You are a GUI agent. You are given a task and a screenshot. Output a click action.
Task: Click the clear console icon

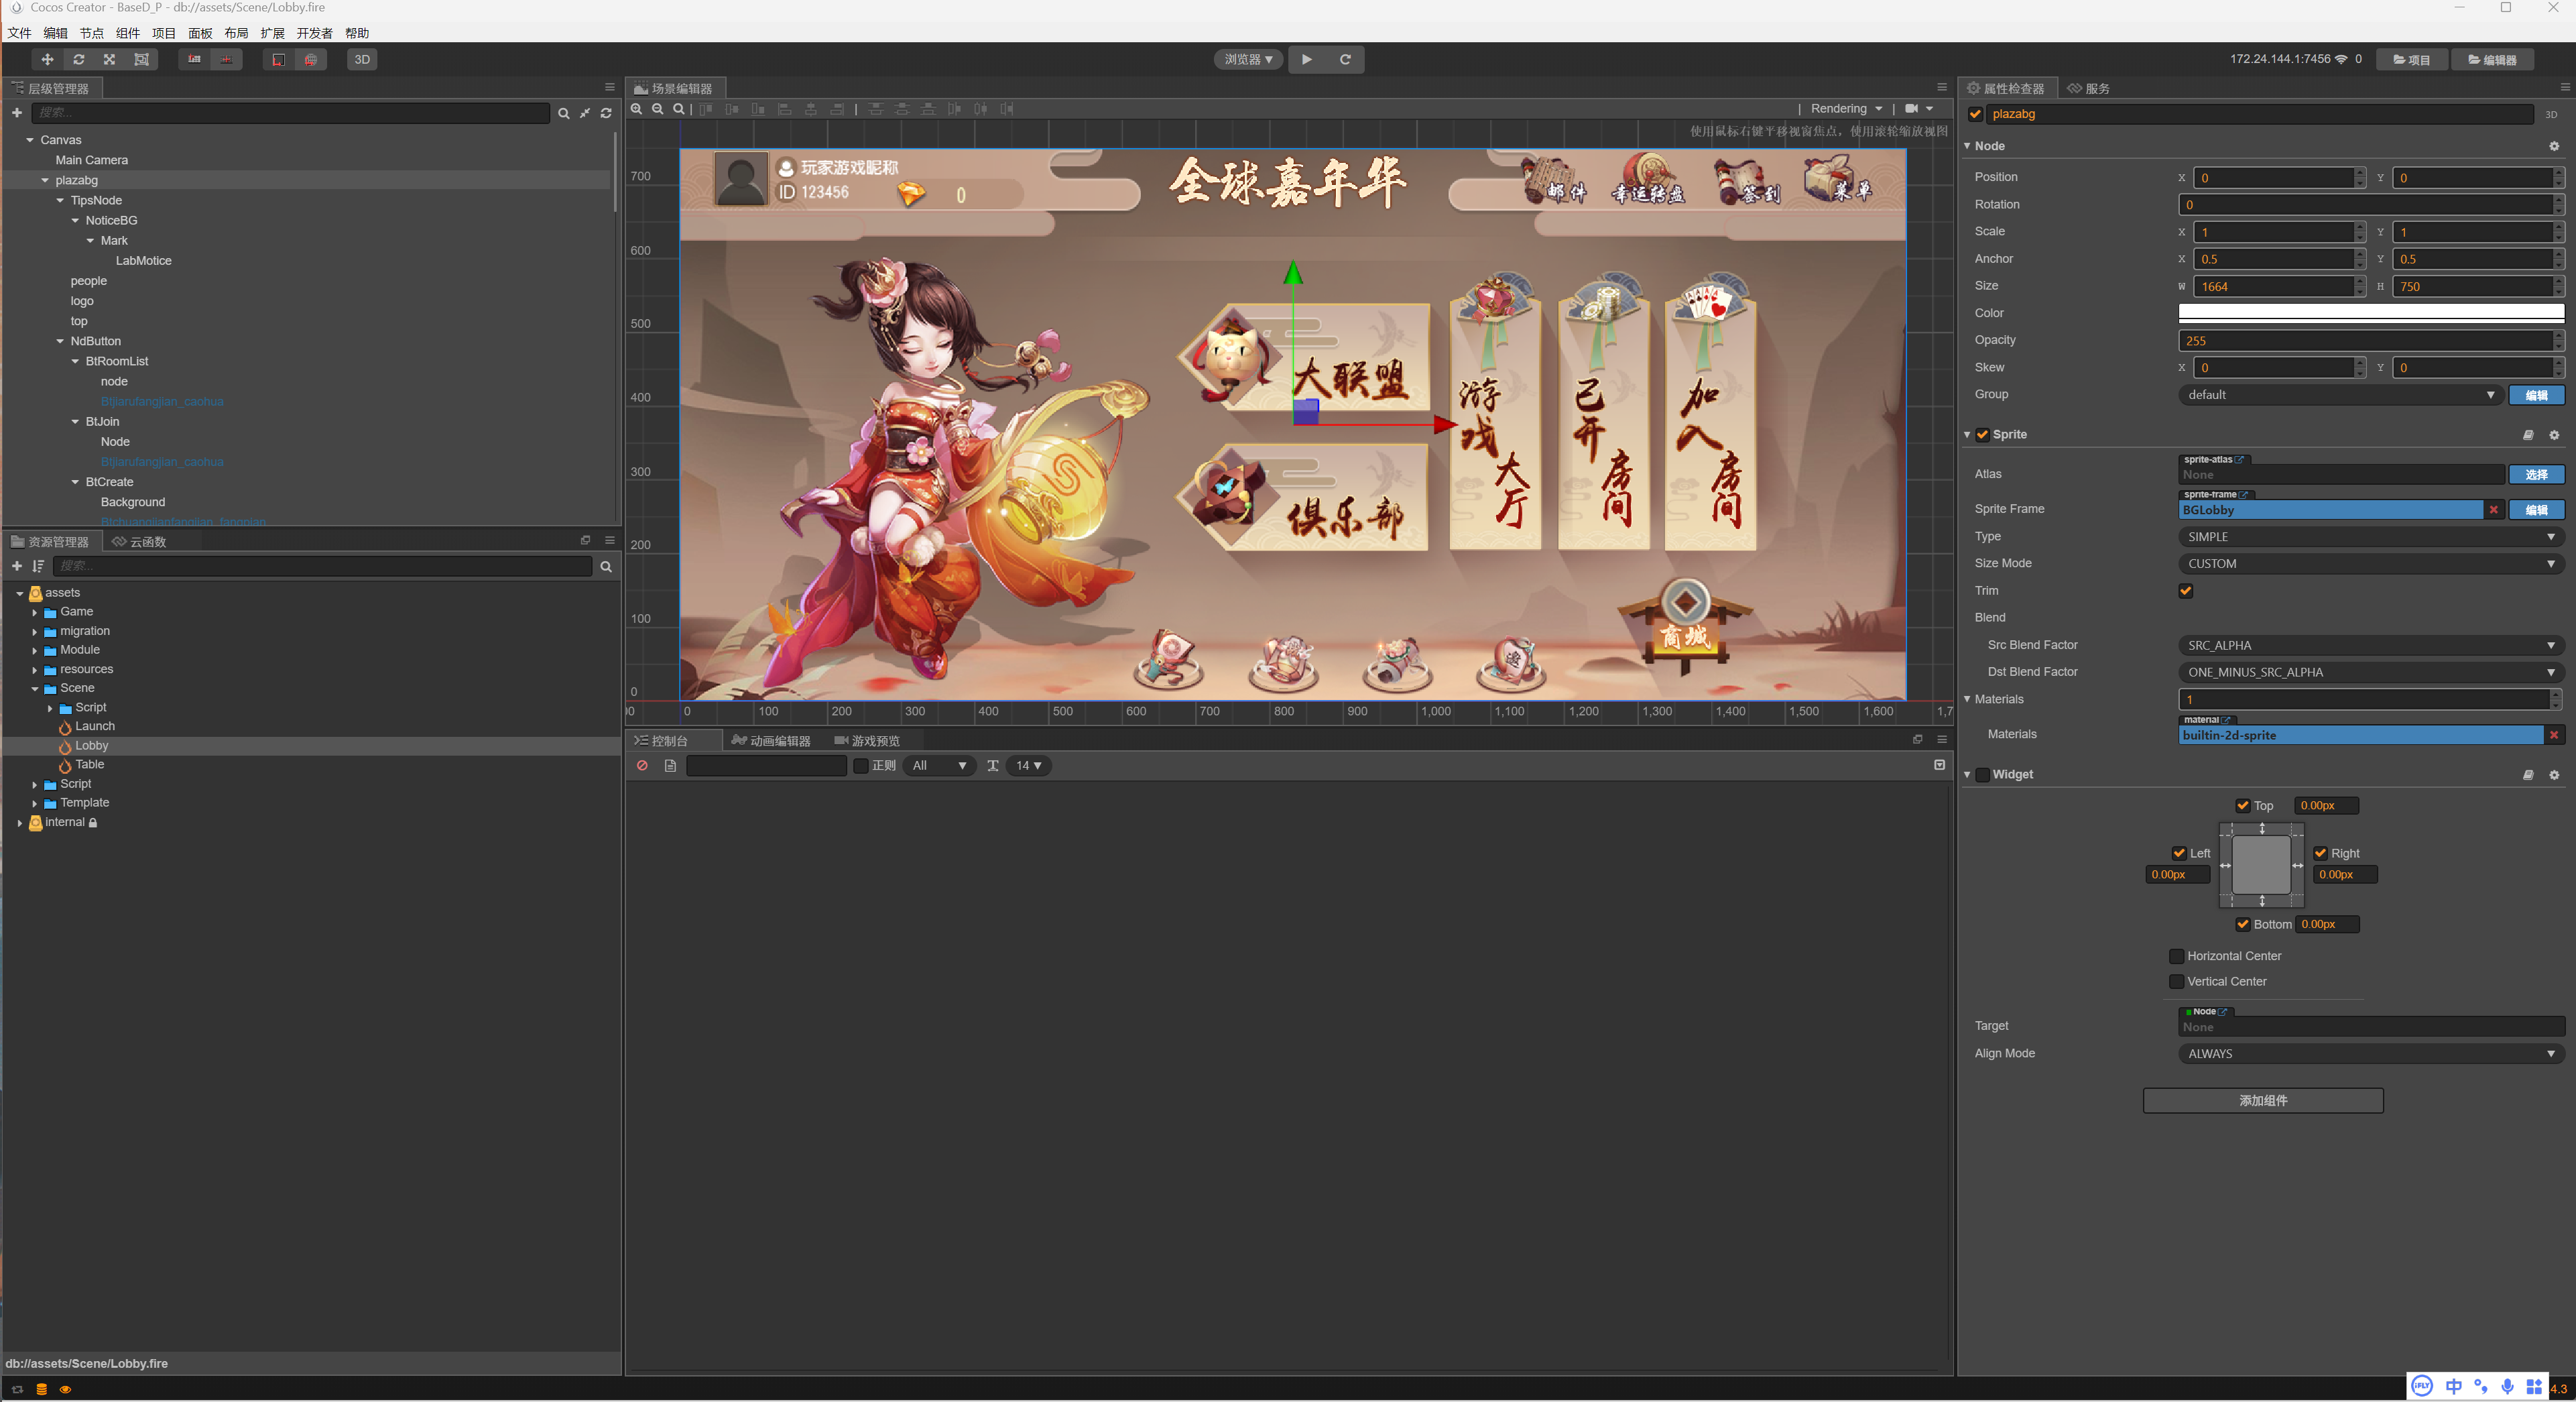coord(642,766)
